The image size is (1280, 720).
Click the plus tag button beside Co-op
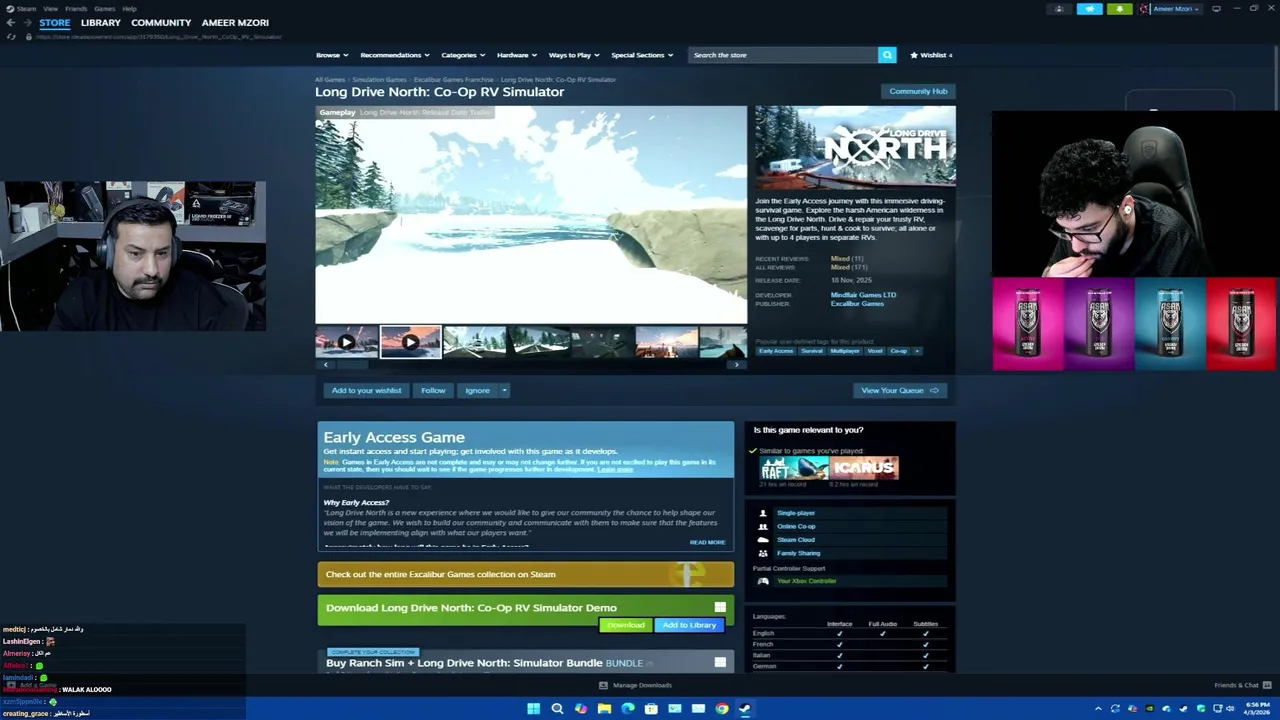coord(917,351)
